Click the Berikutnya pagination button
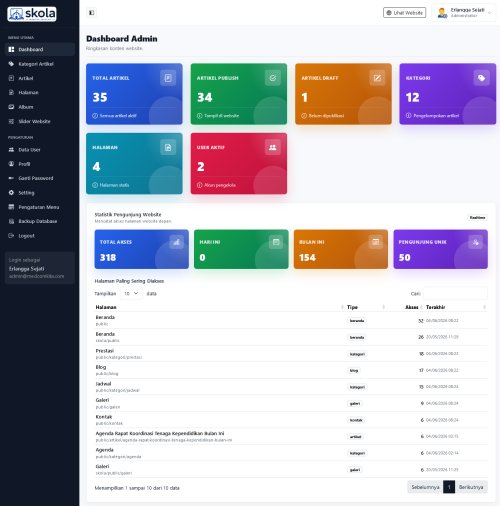 471,487
